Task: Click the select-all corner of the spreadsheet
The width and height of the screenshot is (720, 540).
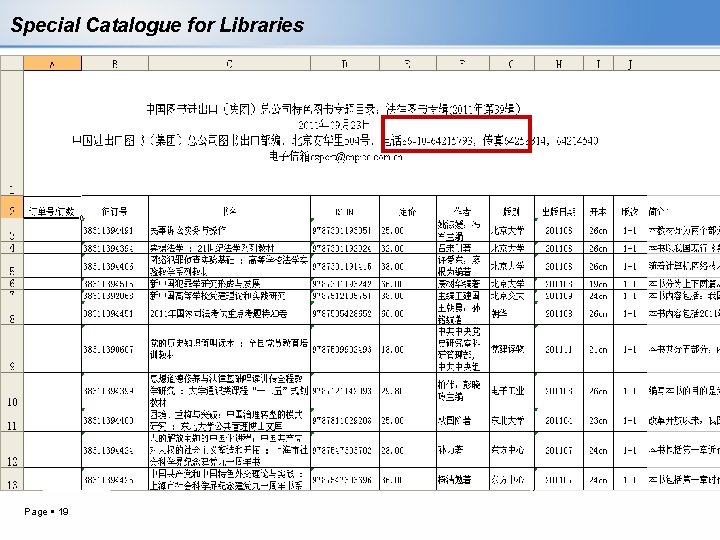Action: [x=11, y=63]
